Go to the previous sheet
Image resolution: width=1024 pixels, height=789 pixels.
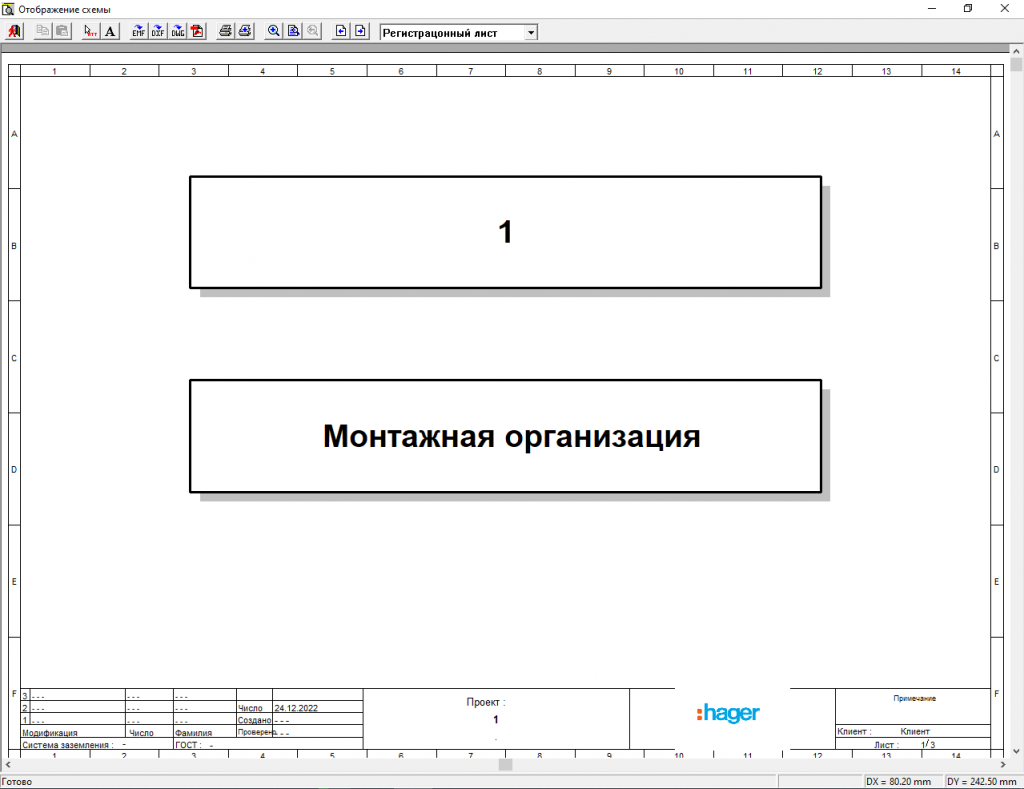341,32
